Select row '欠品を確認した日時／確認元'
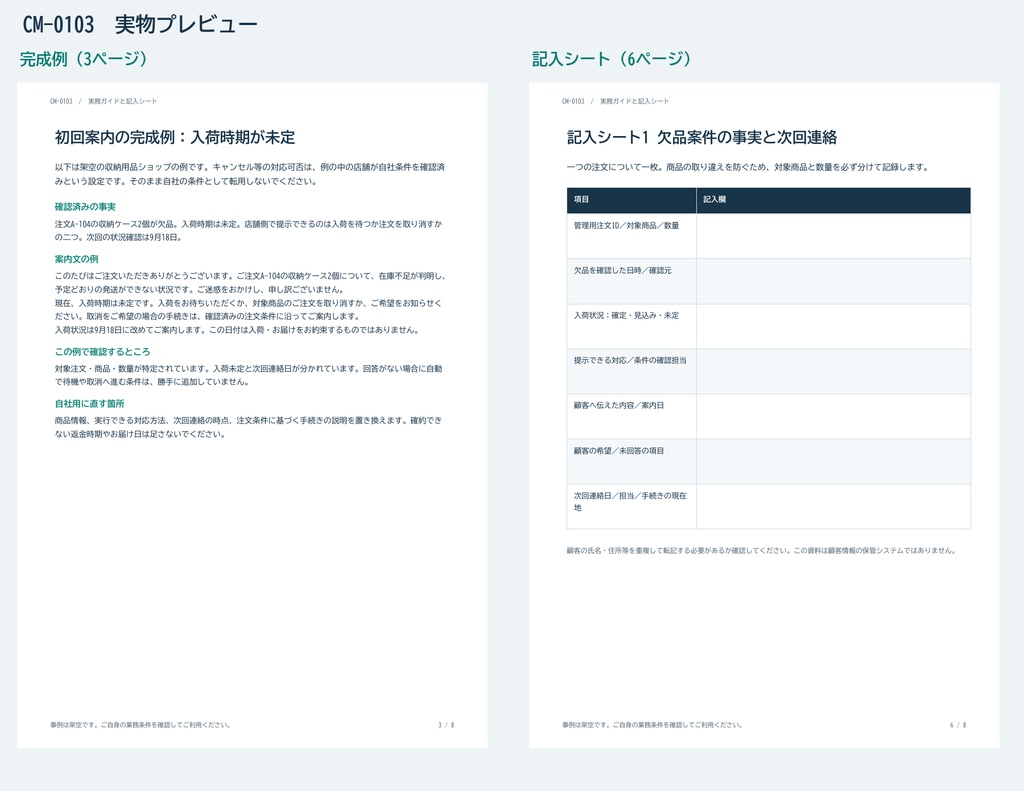Image resolution: width=1024 pixels, height=791 pixels. (769, 281)
